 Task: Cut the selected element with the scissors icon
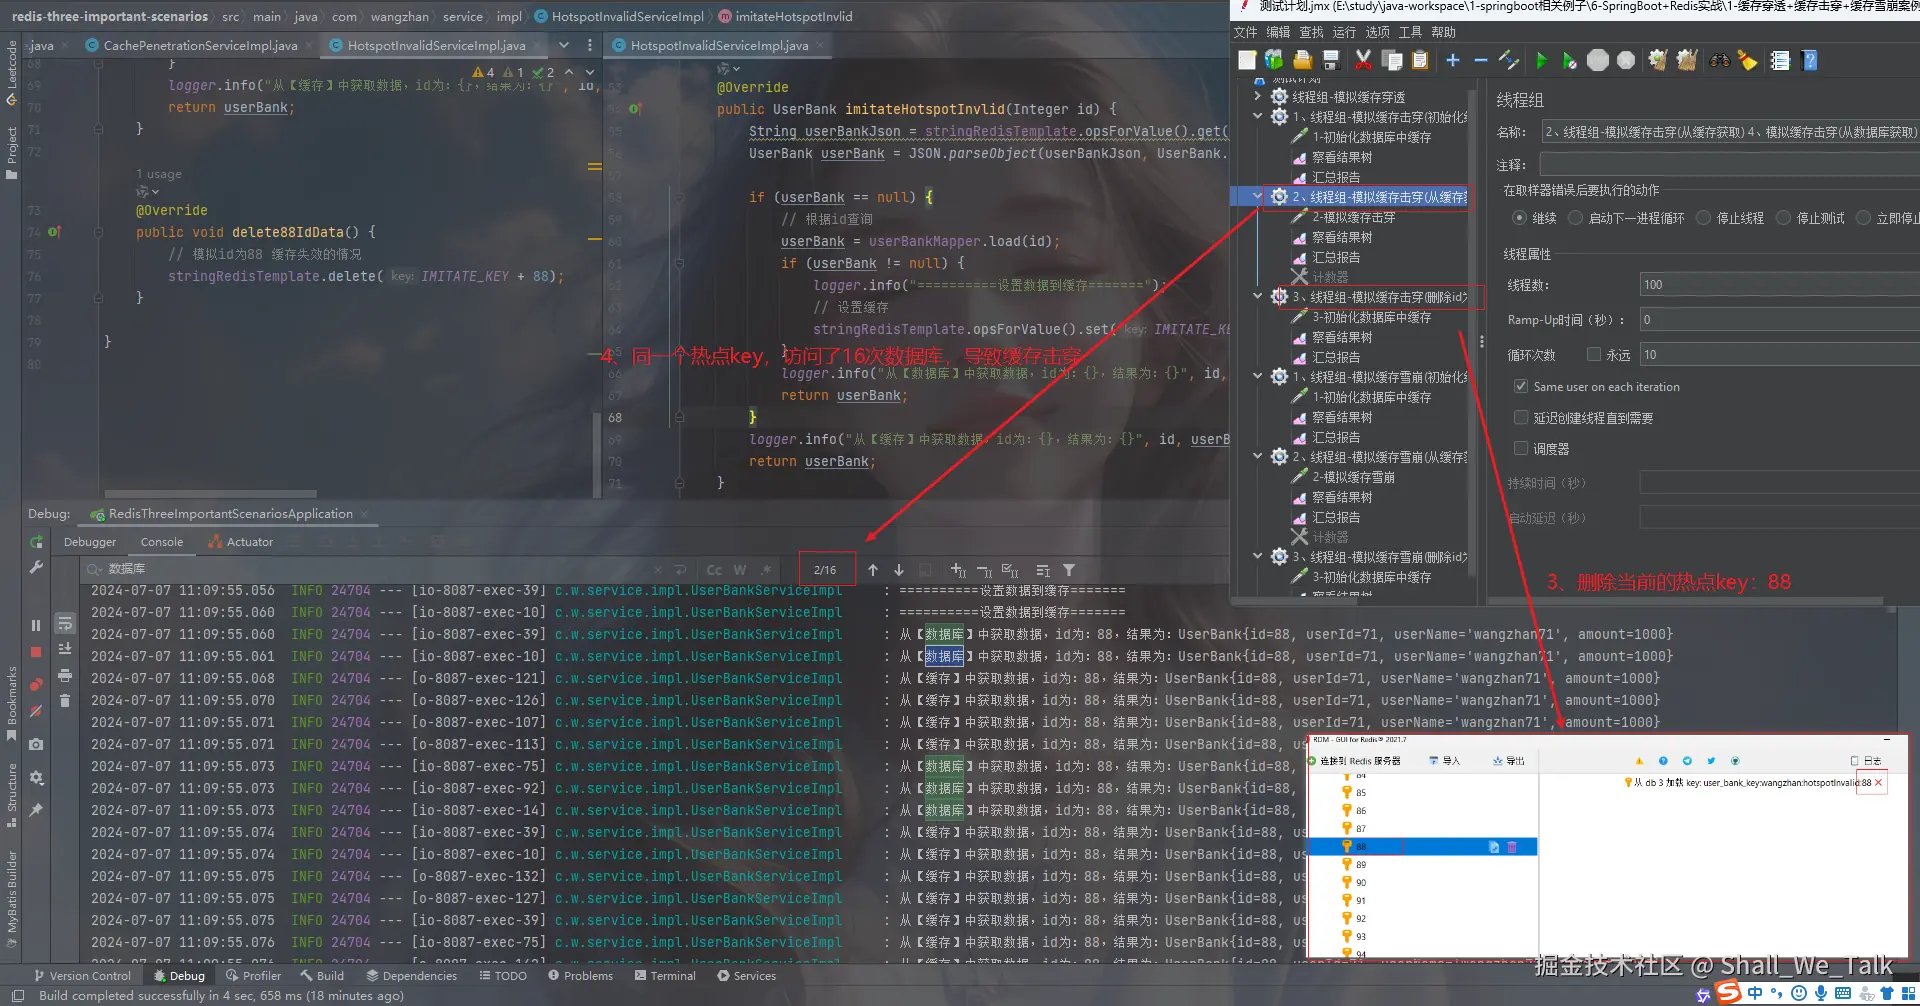(1362, 60)
